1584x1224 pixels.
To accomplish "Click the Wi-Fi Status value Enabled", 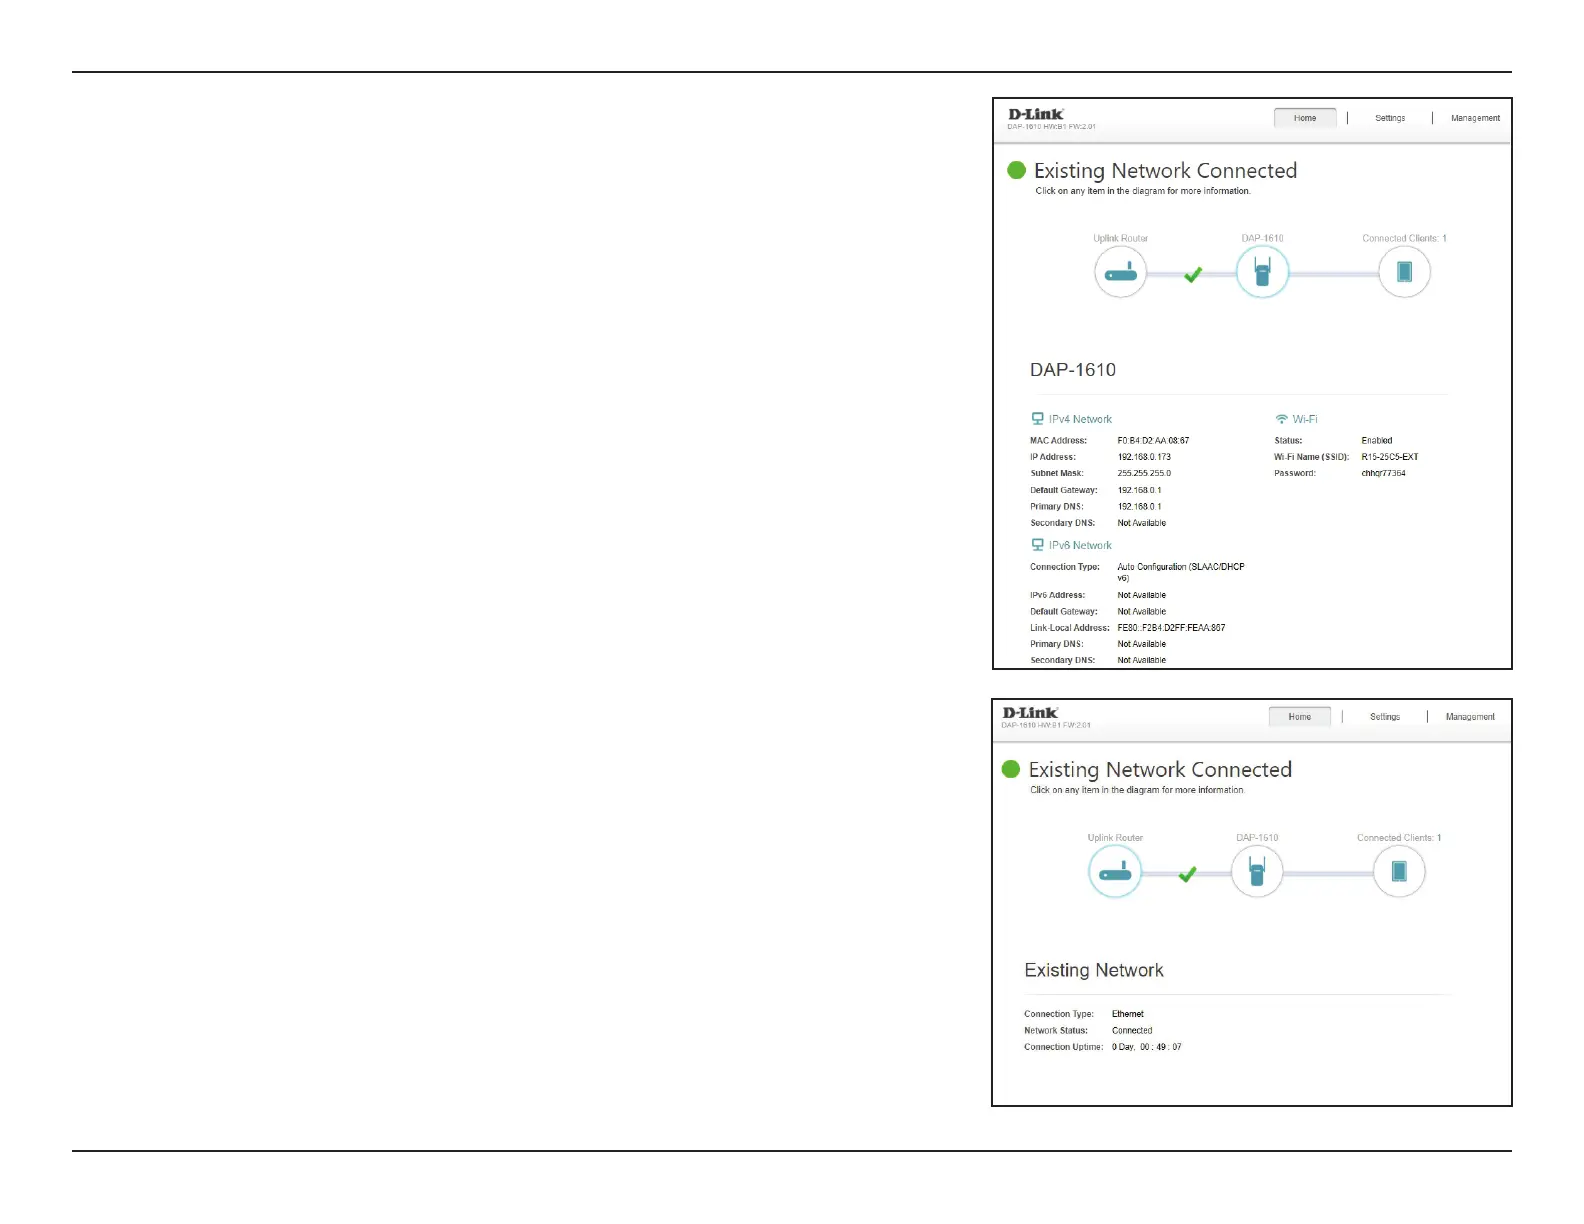I will (x=1376, y=440).
